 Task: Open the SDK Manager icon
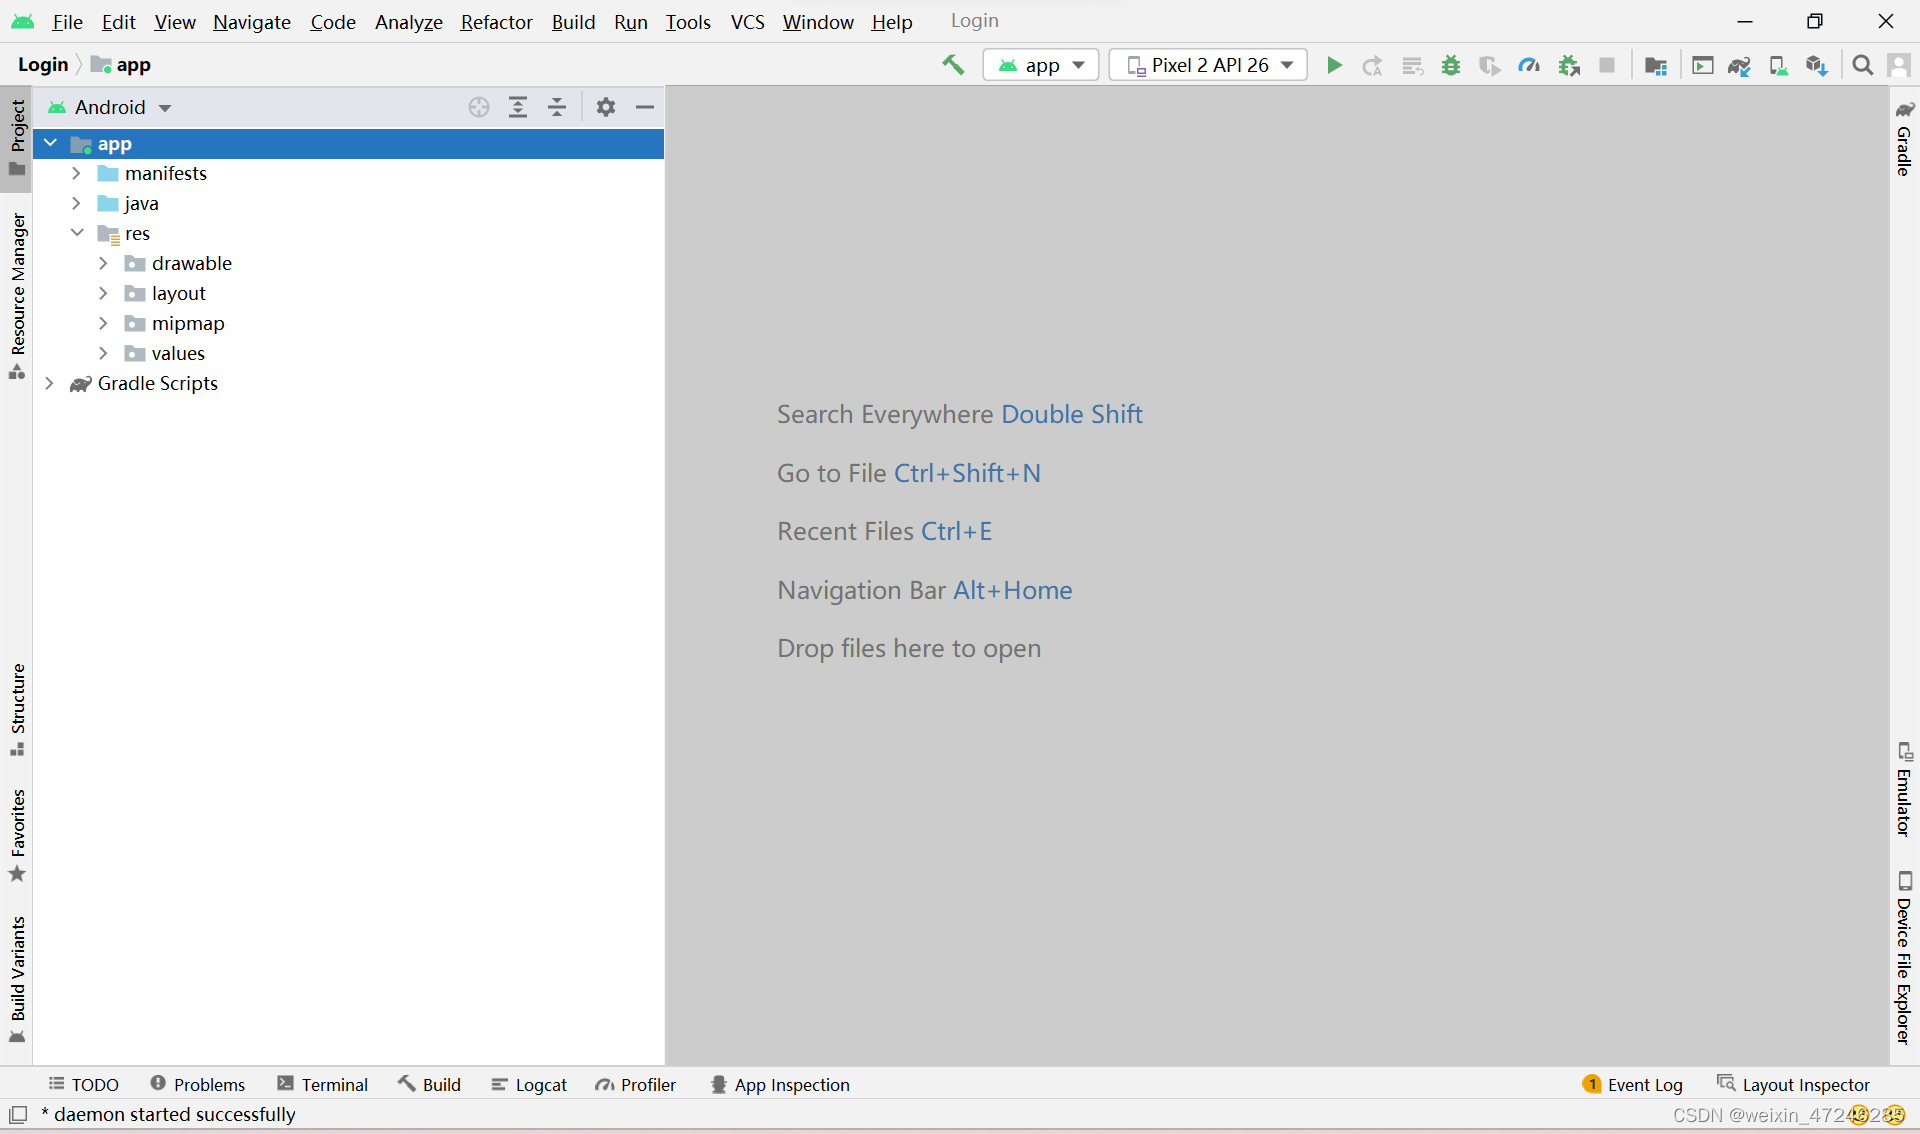pyautogui.click(x=1817, y=65)
